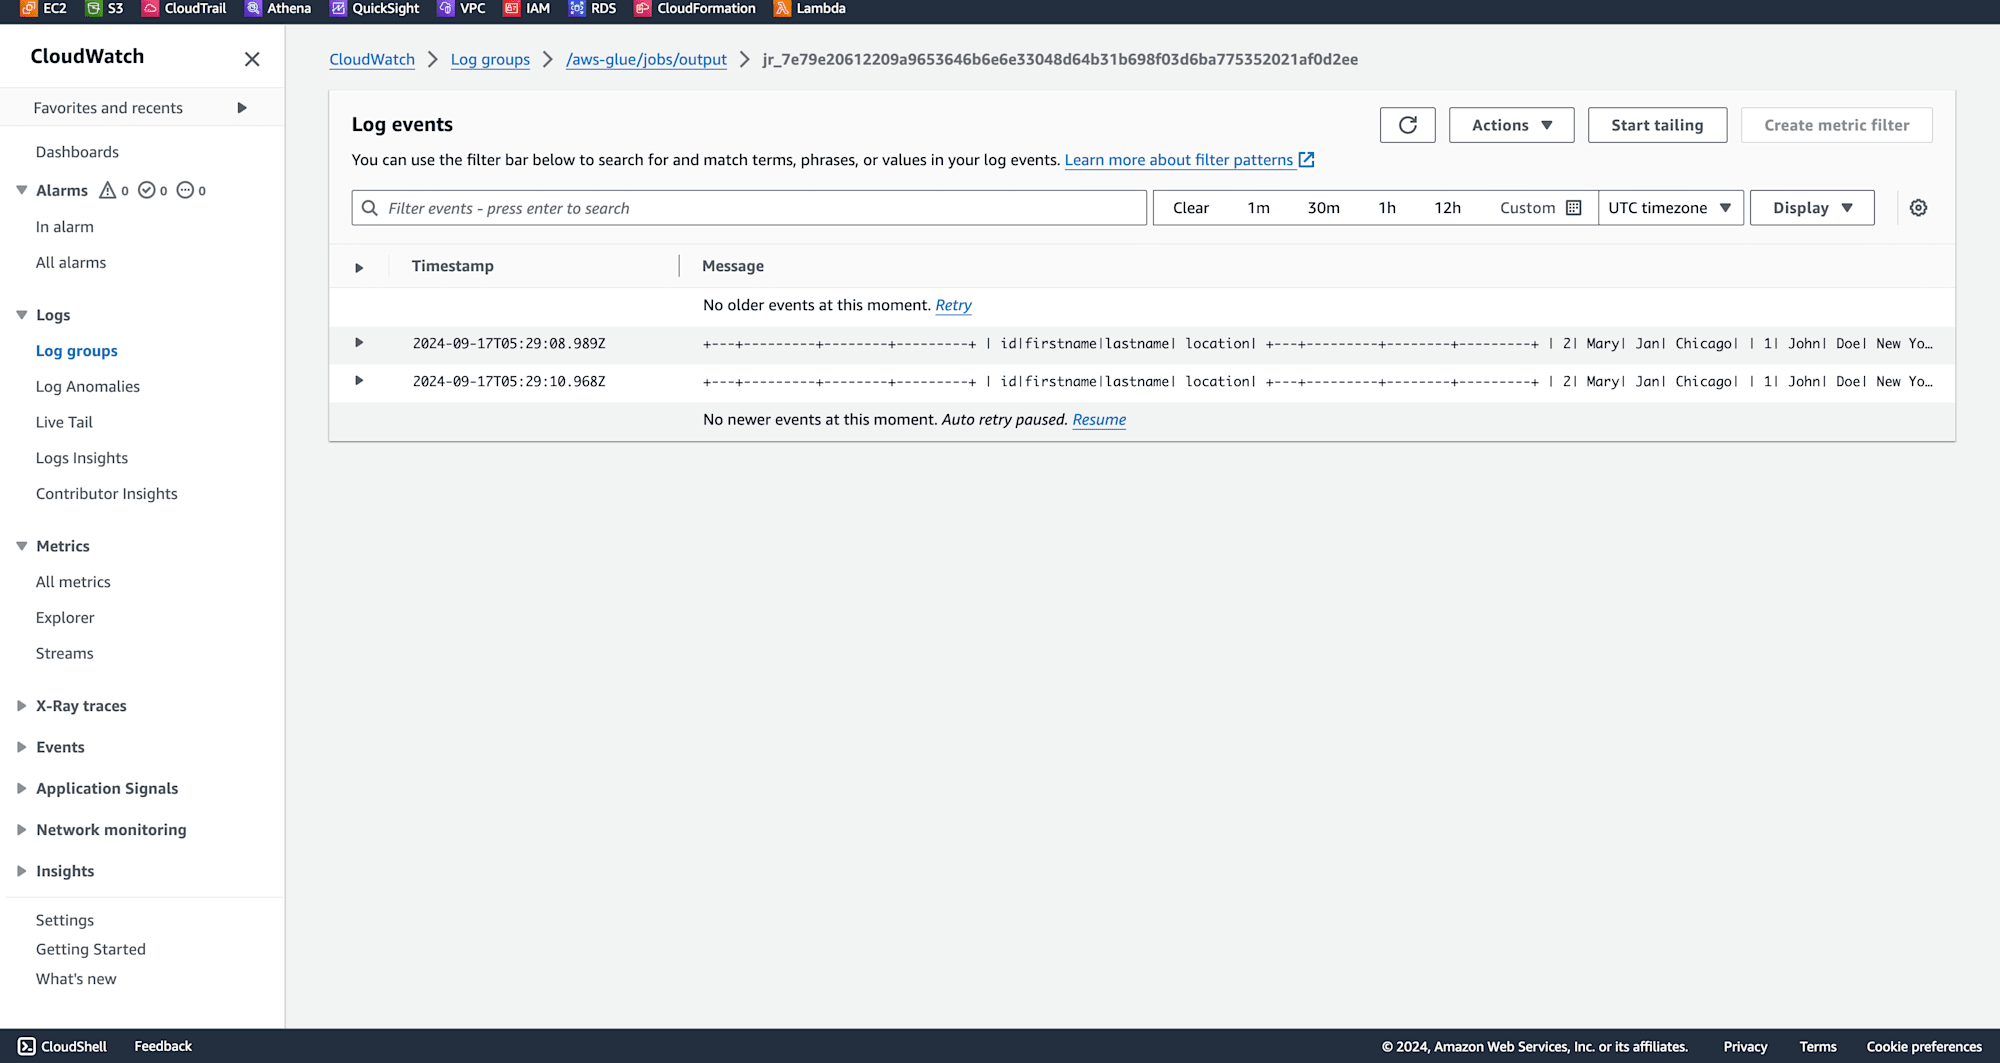Open All alarms
The image size is (2000, 1063).
[x=71, y=263]
